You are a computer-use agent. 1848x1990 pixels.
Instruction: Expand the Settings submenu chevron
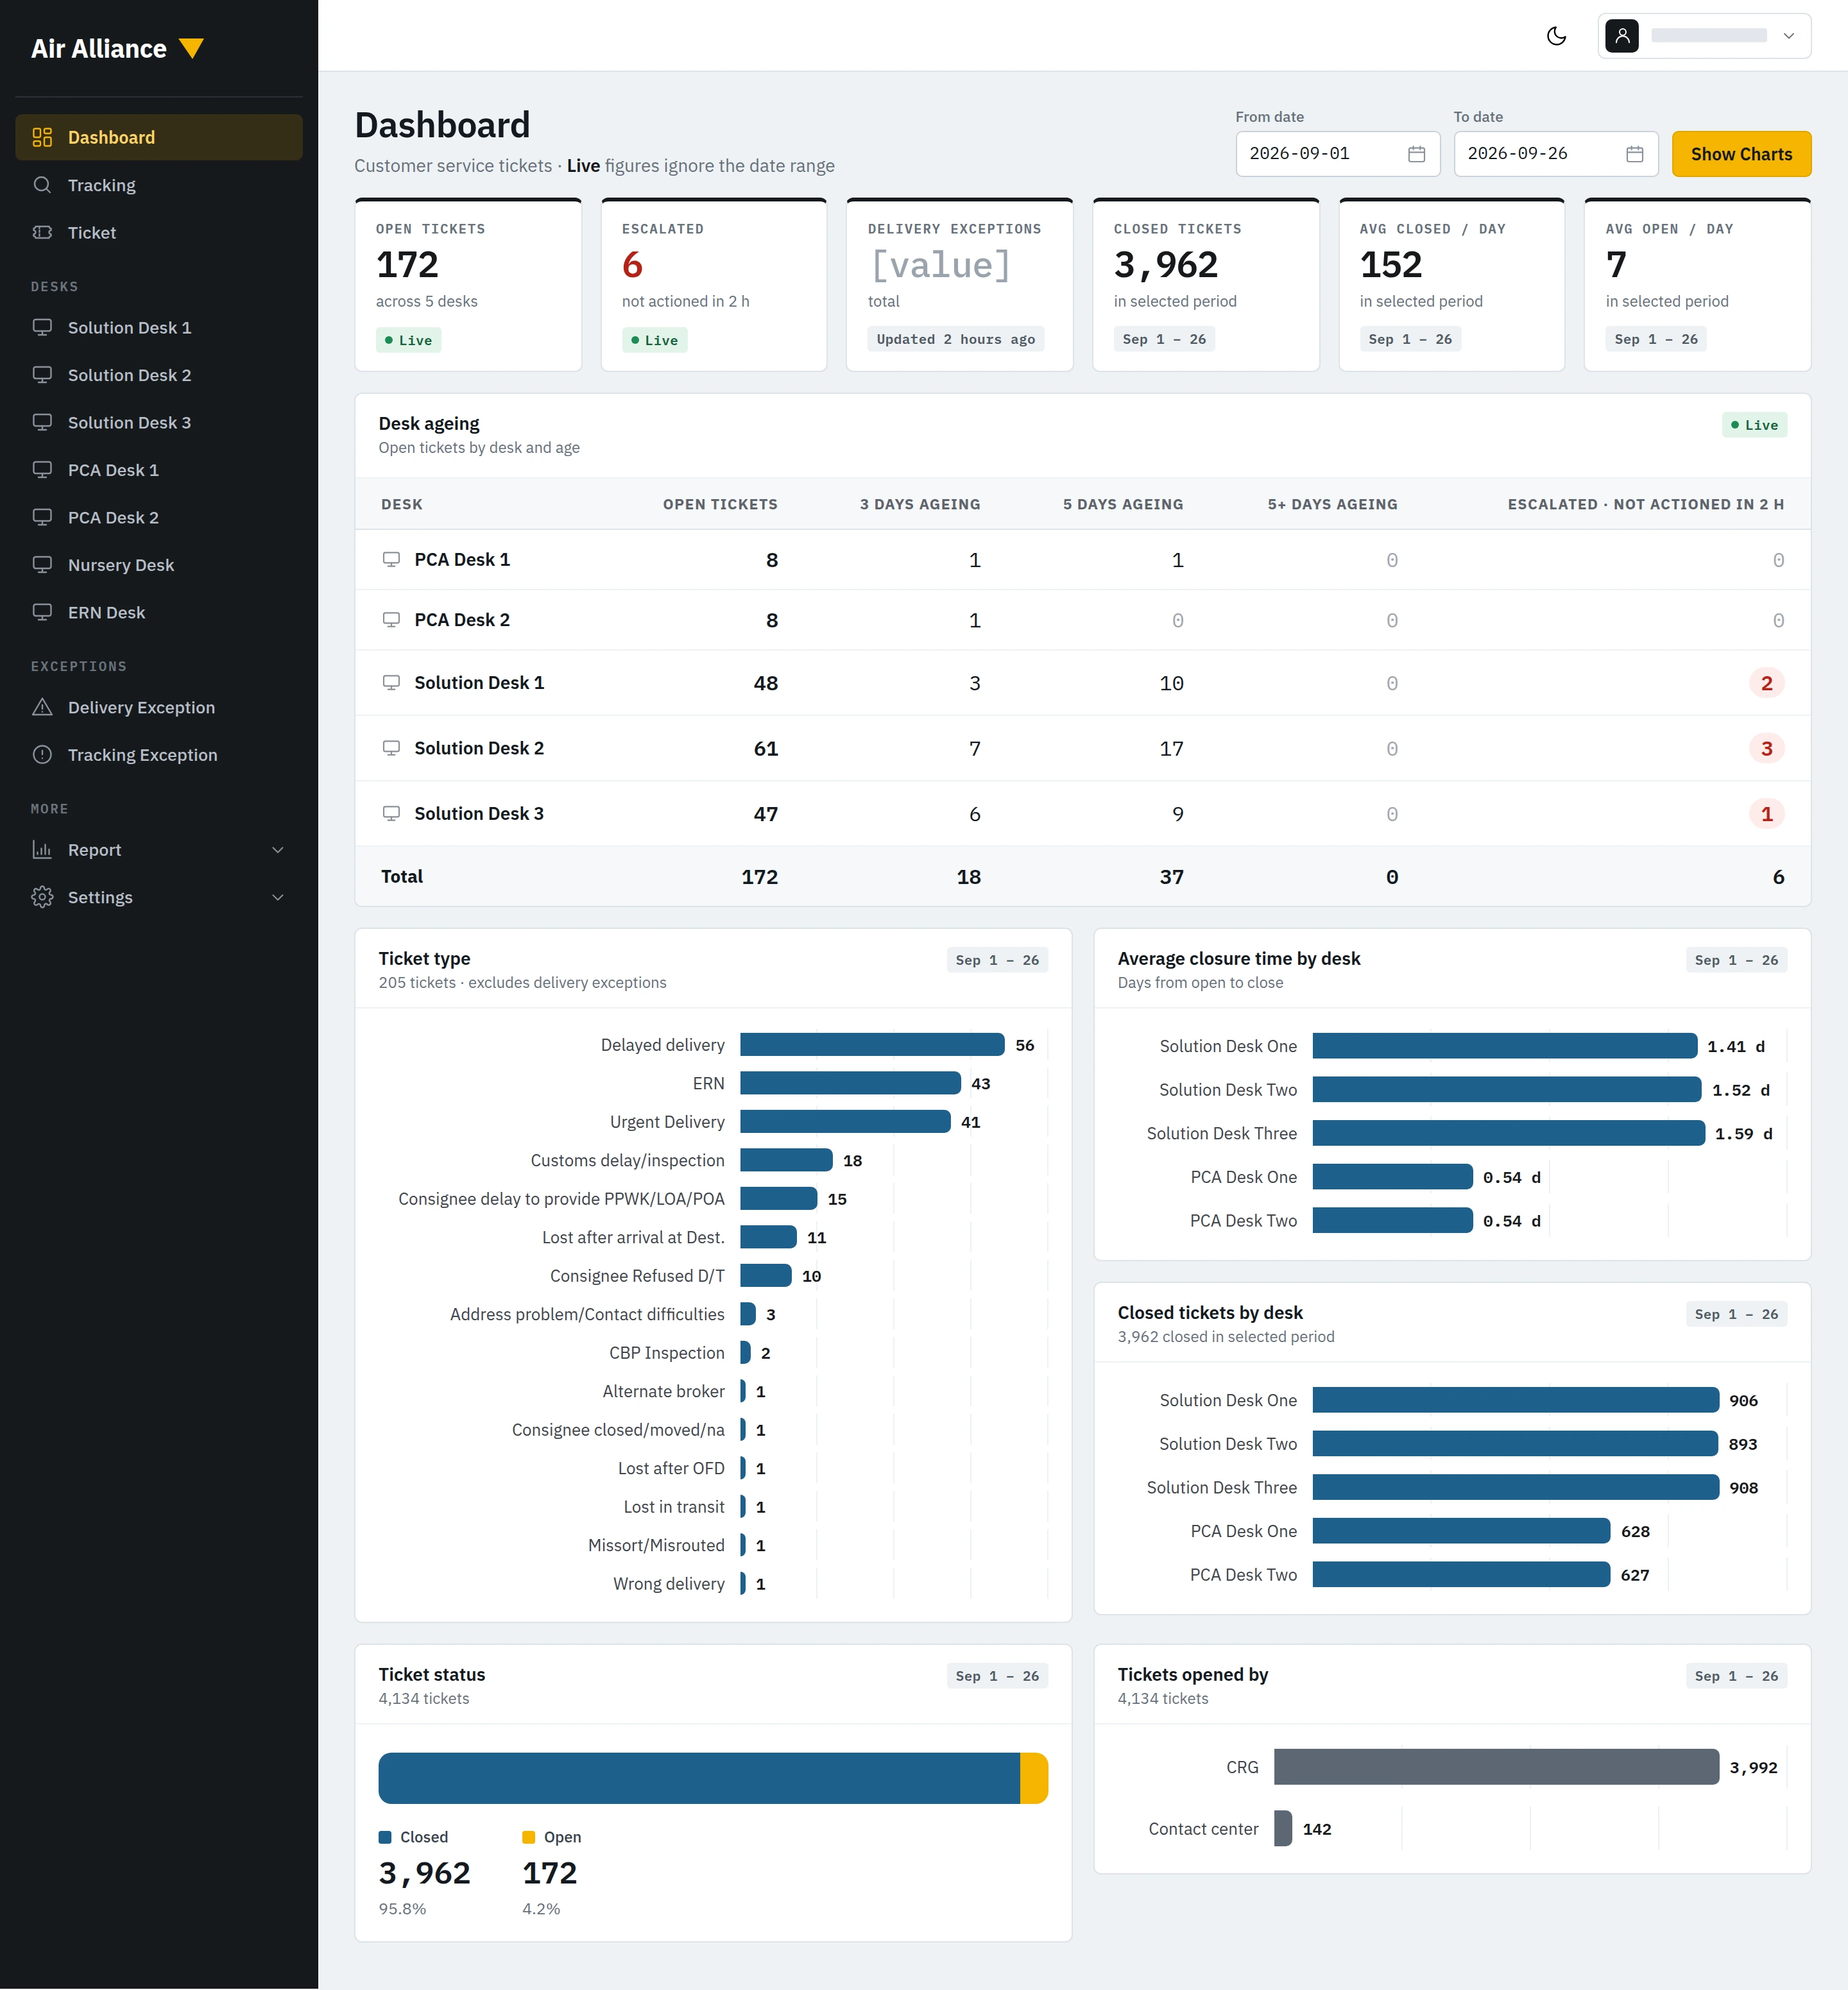click(278, 897)
